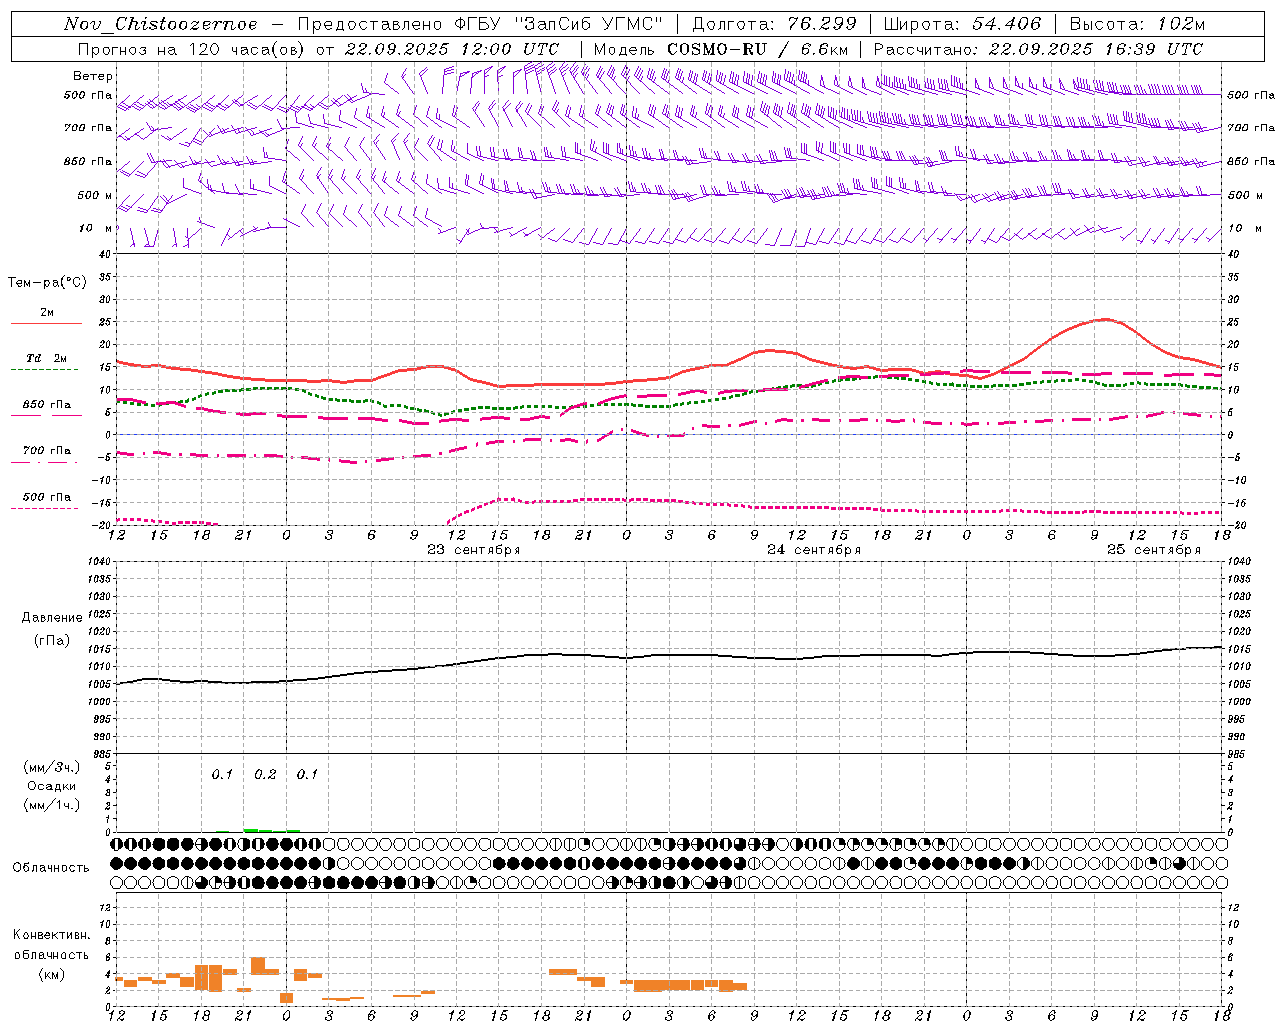Click the Прогноз на 120 часа(ов) text
Screen dimensions: 1280x1024
pos(191,49)
